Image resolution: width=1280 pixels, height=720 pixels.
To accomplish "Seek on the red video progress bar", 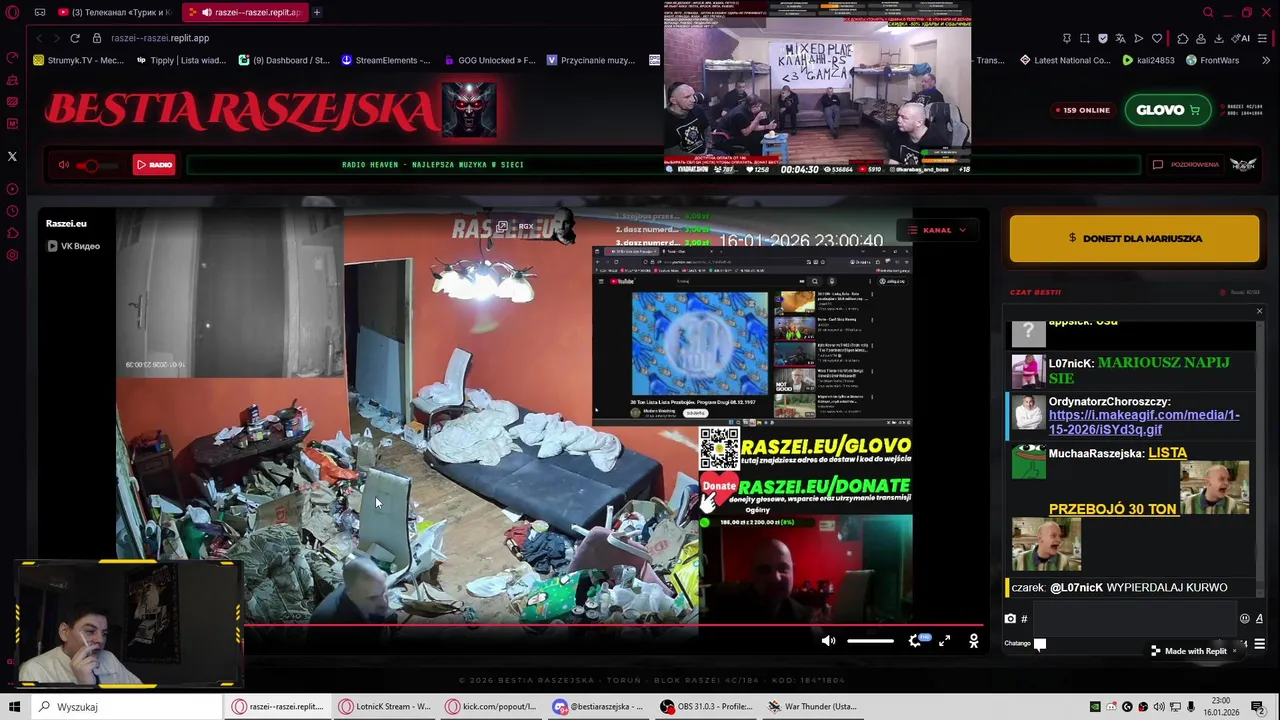I will (613, 626).
